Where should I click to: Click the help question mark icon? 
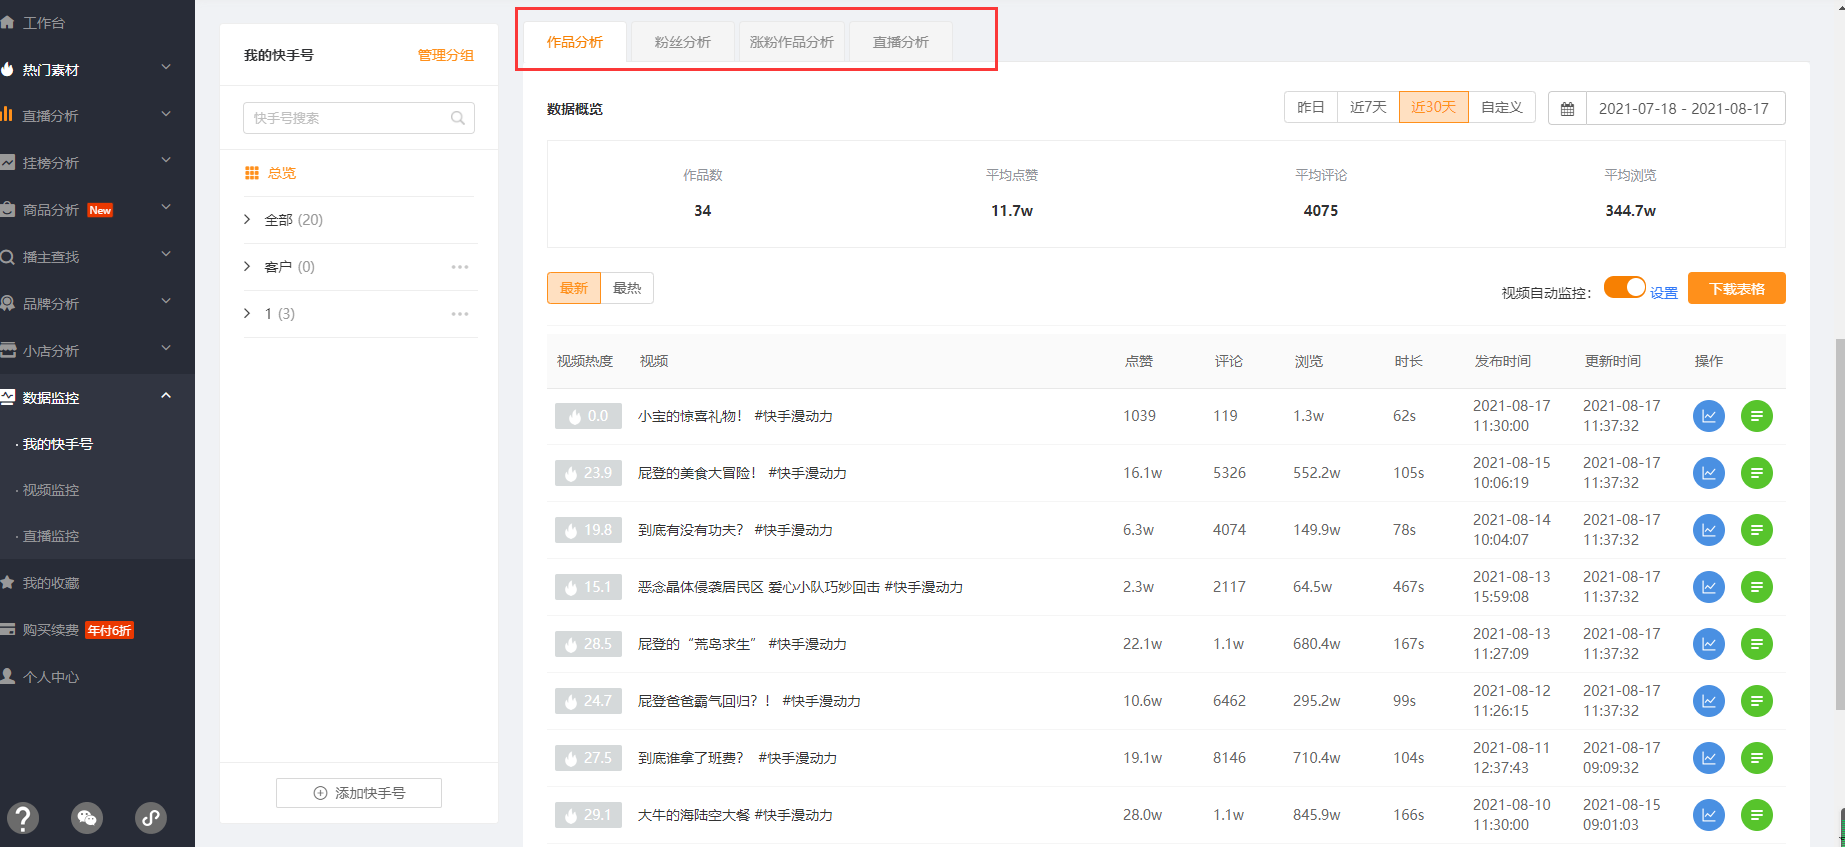(22, 818)
